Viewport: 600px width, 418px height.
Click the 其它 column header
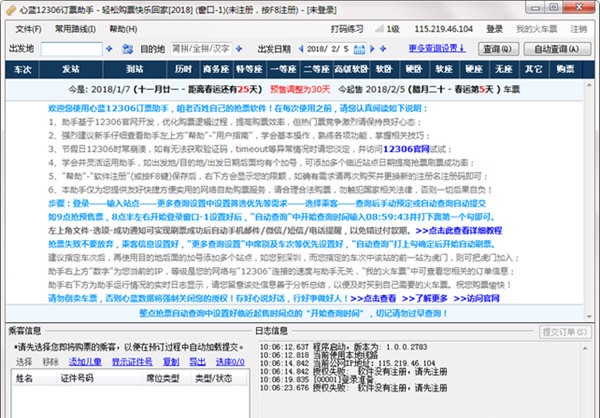tap(533, 69)
